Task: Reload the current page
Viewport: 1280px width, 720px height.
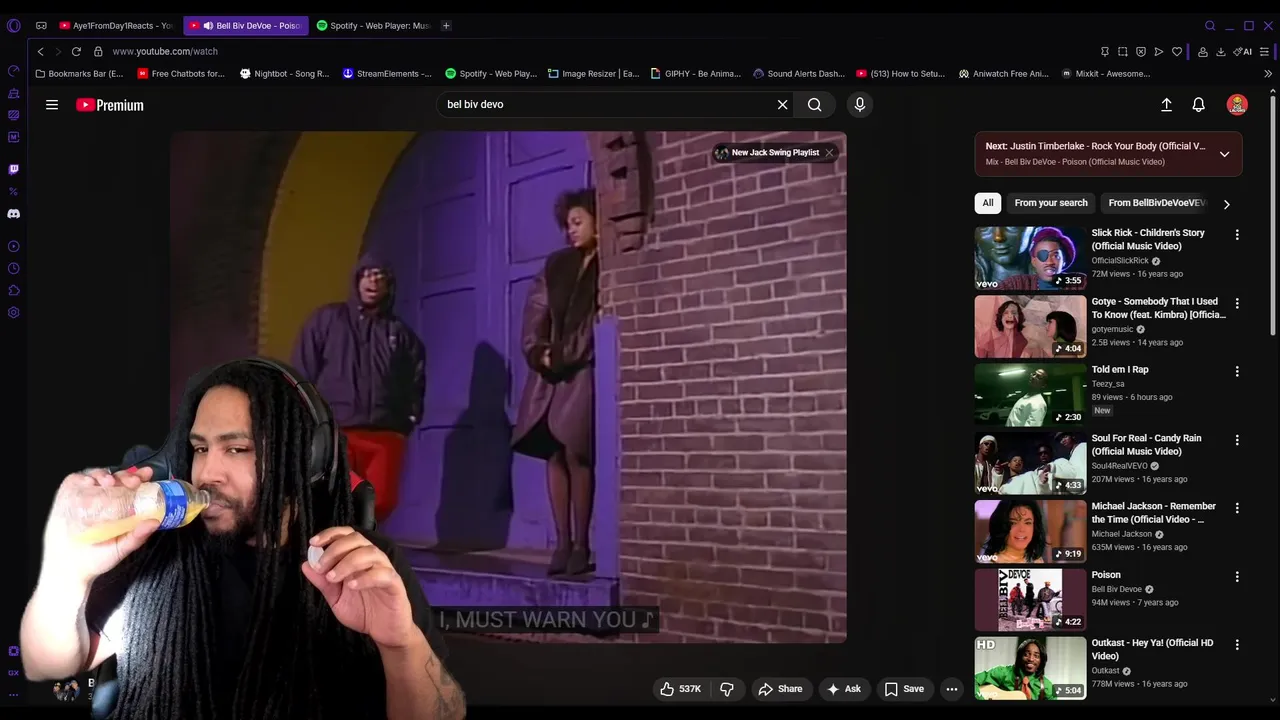Action: coord(76,51)
